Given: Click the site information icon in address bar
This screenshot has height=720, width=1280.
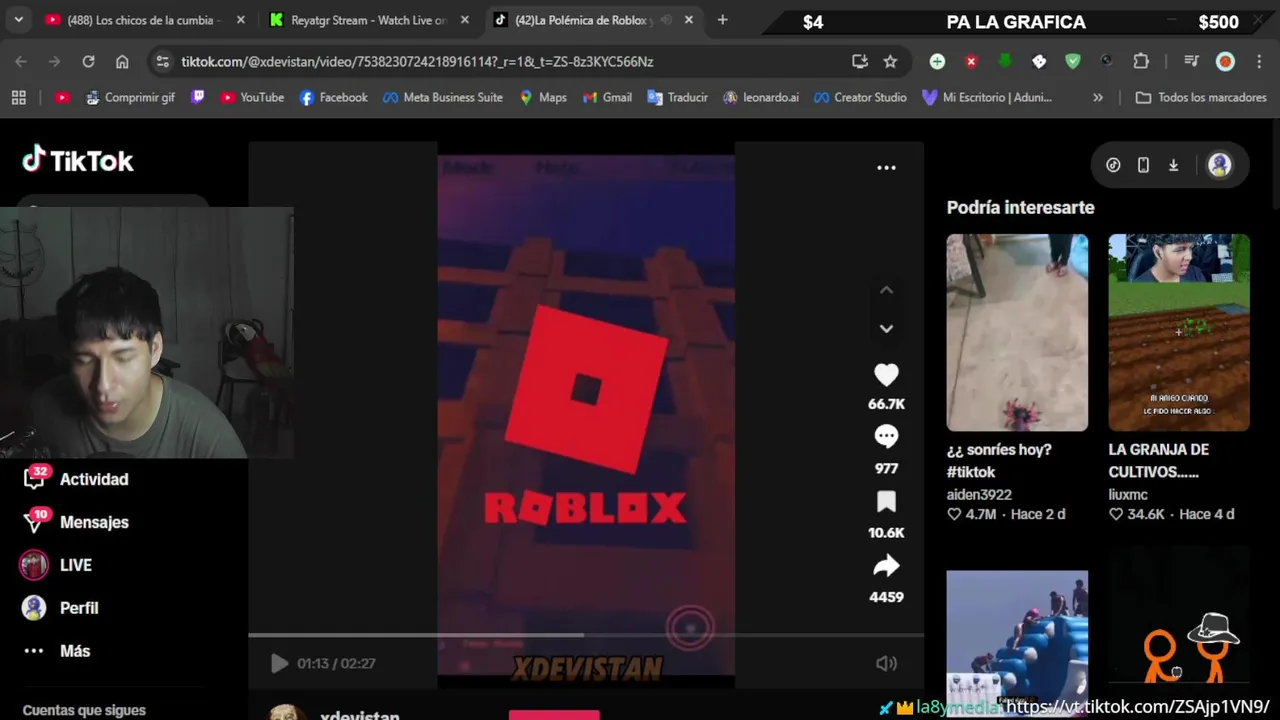Looking at the screenshot, I should [x=163, y=61].
